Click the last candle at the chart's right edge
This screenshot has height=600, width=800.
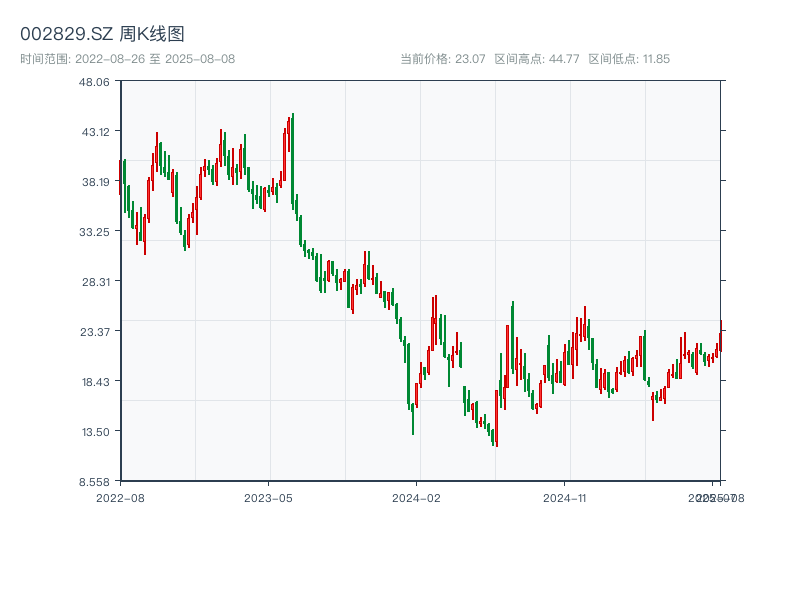pyautogui.click(x=720, y=335)
